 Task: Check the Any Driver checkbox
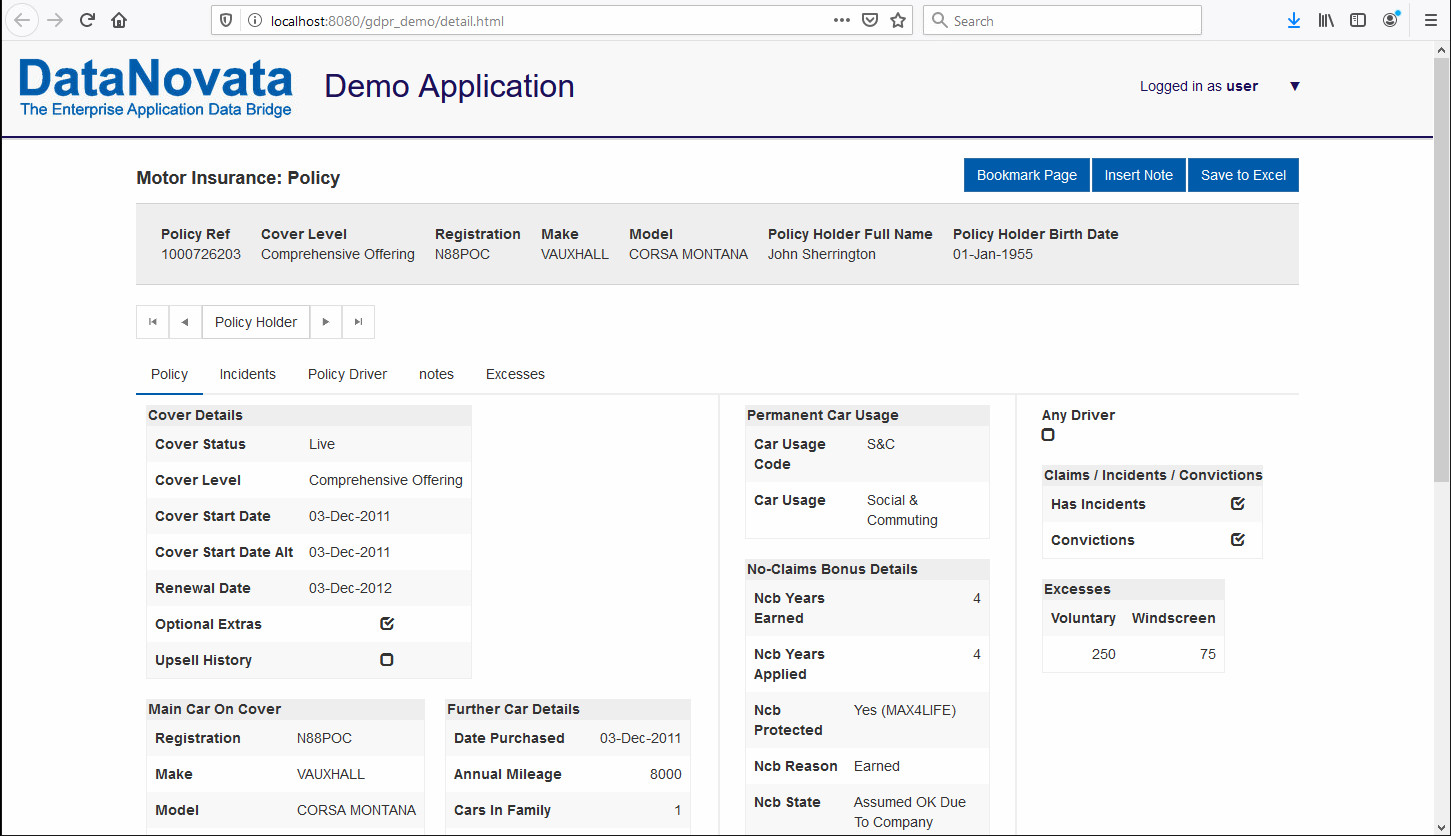coord(1048,435)
